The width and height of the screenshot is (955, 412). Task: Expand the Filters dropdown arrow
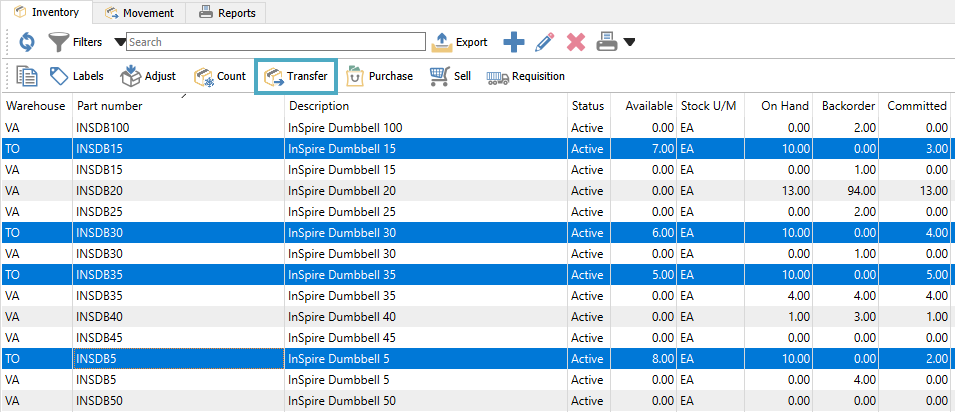[x=120, y=42]
